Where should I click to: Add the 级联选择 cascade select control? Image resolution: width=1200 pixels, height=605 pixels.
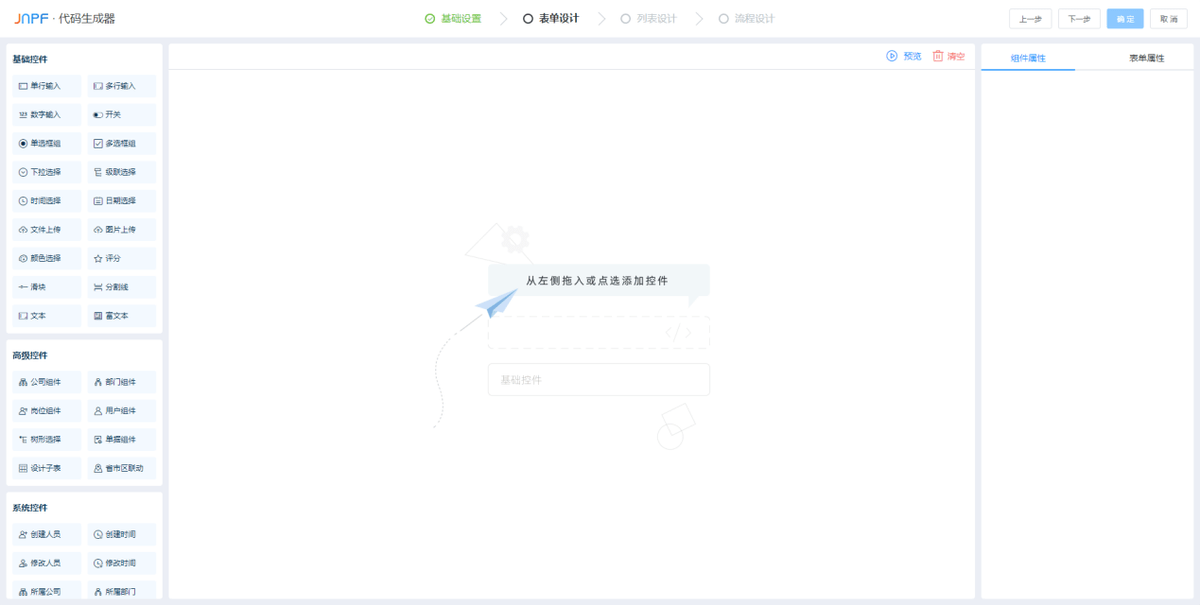coord(121,172)
